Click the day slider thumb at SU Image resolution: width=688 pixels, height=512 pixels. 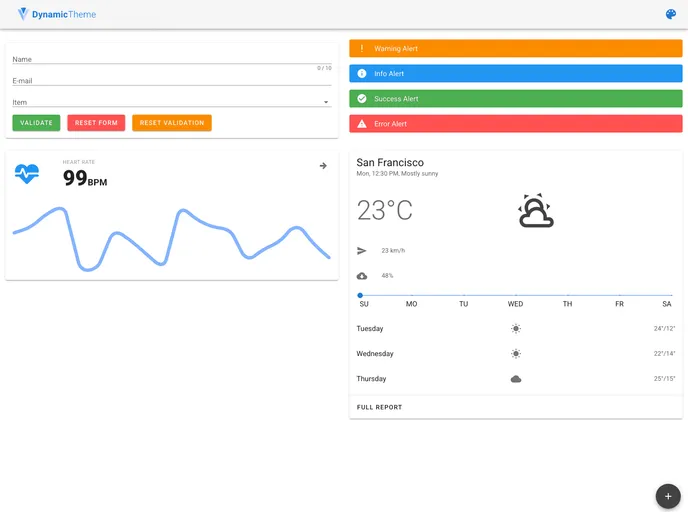pos(360,295)
